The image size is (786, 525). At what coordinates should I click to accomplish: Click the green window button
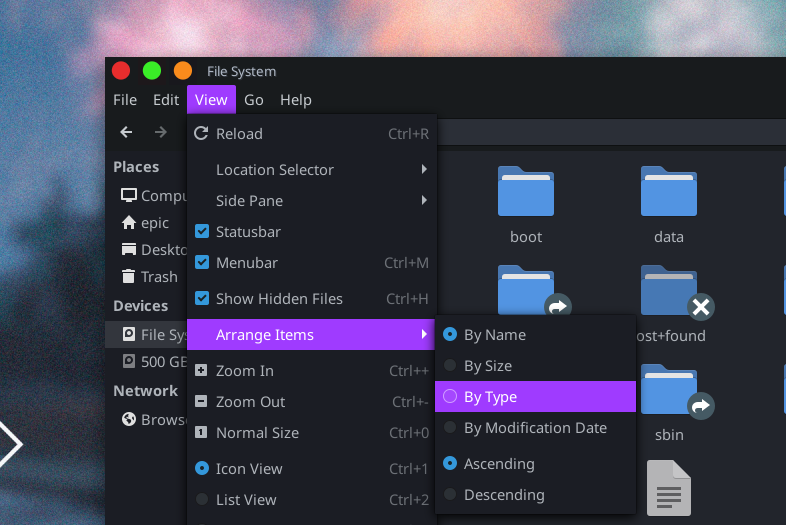[152, 71]
